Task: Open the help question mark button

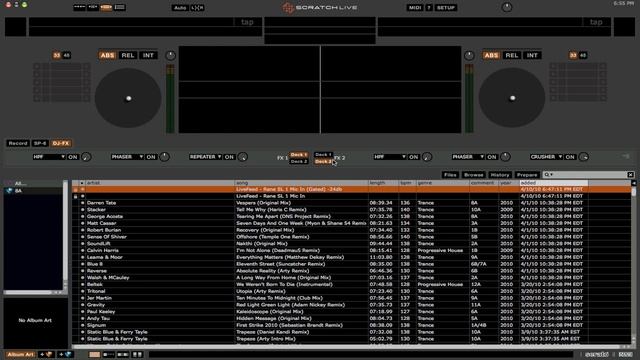Action: 429,7
